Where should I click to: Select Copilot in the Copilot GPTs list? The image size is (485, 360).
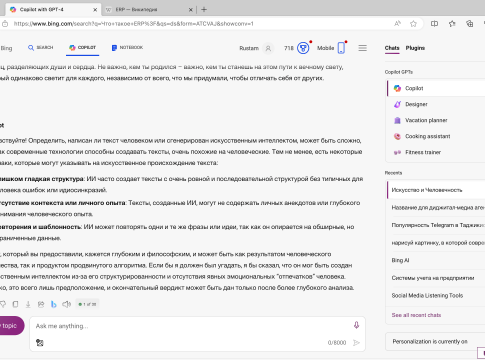coord(436,88)
